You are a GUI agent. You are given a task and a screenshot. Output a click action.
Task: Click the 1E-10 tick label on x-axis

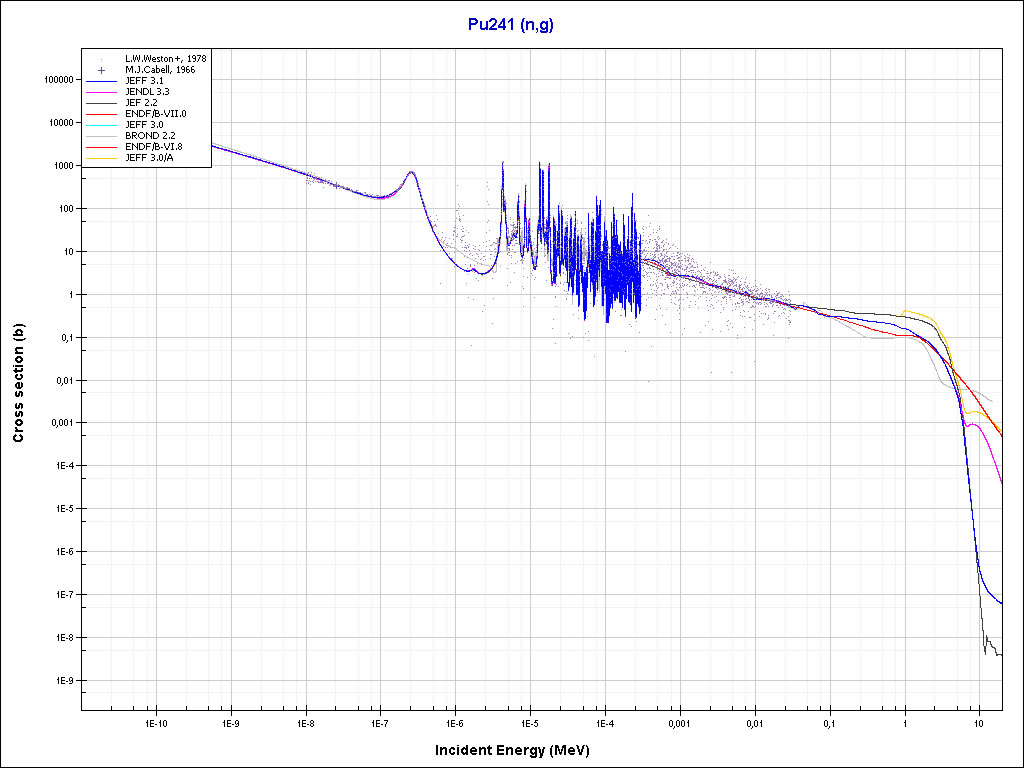point(155,722)
